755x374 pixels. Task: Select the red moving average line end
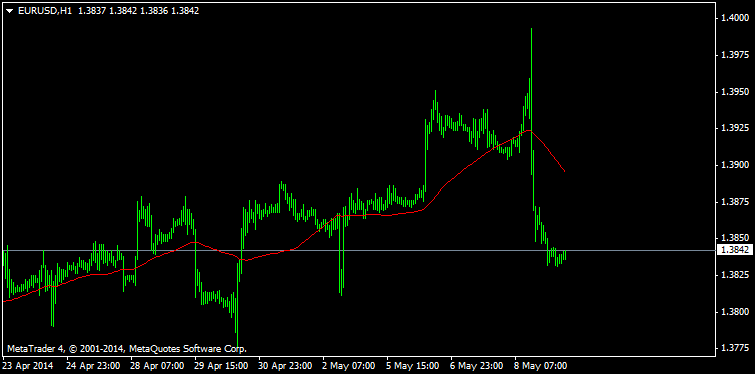564,170
